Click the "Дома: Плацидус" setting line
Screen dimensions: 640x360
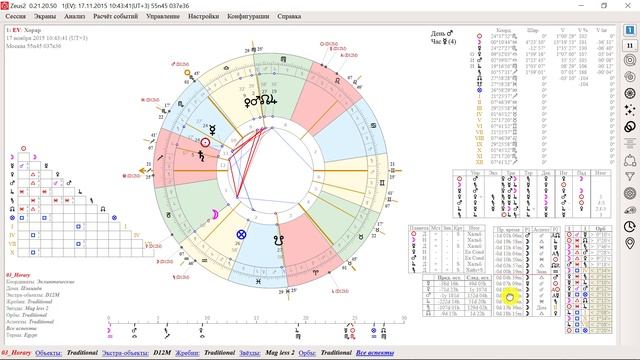[26, 288]
